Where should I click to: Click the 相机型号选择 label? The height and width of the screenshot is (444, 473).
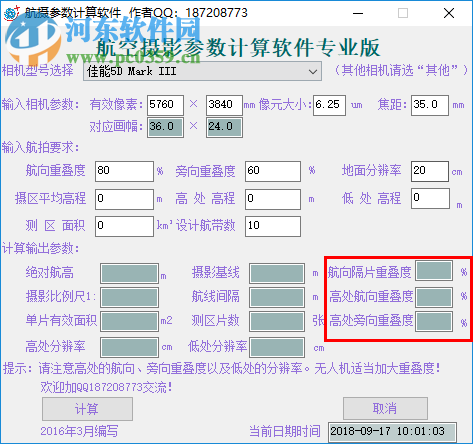click(37, 70)
